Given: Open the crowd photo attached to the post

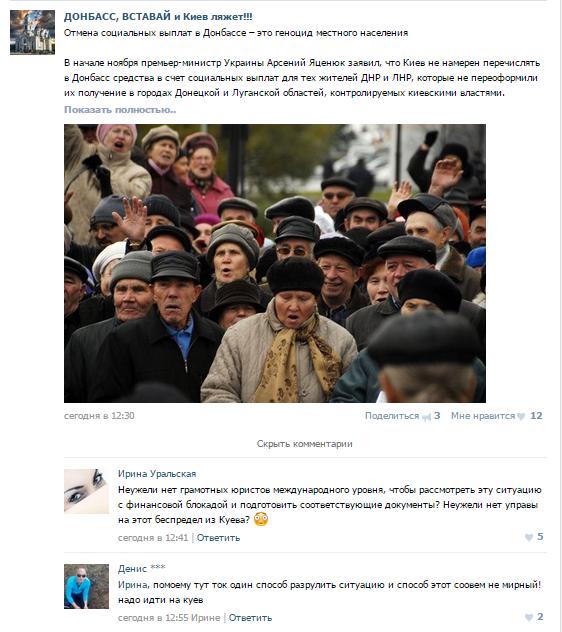Looking at the screenshot, I should click(x=275, y=263).
